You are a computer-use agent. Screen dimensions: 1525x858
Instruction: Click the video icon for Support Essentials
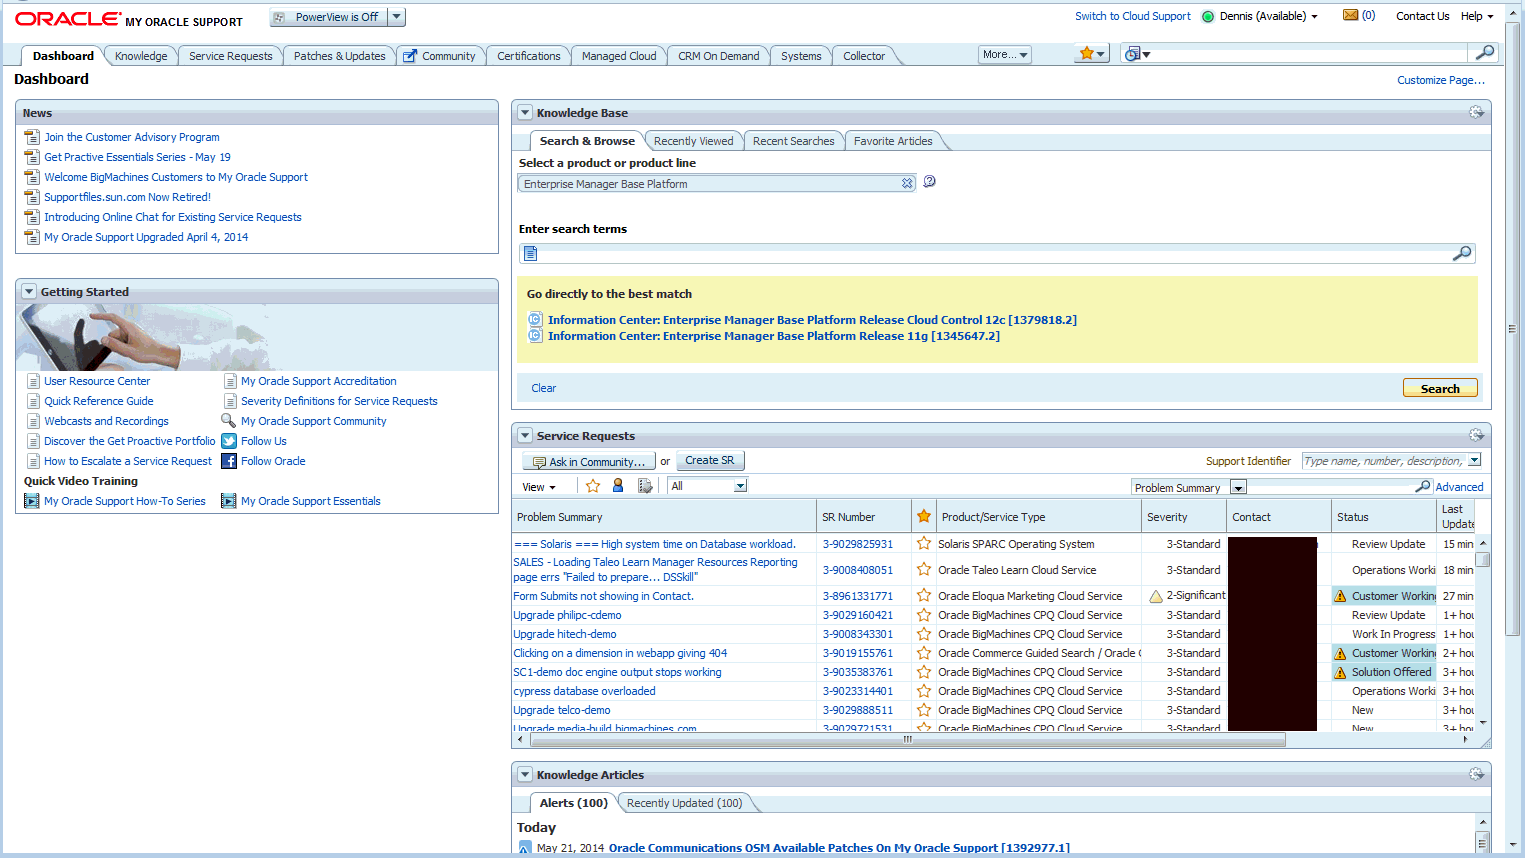point(229,501)
